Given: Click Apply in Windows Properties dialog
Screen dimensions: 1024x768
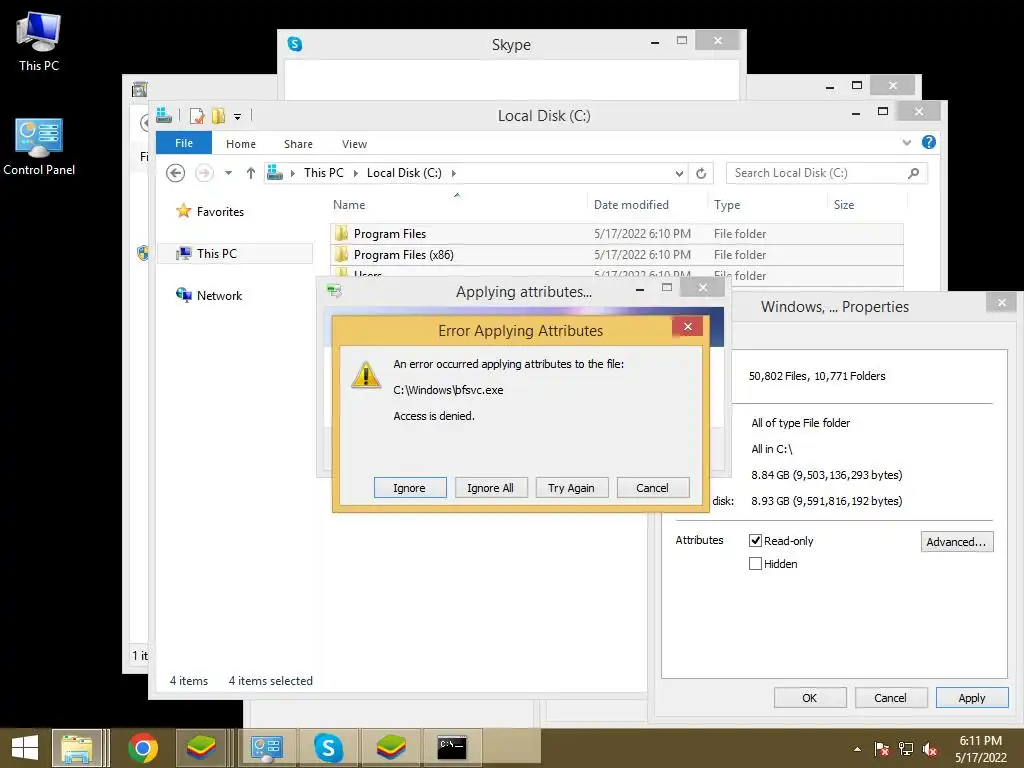Looking at the screenshot, I should tap(972, 697).
